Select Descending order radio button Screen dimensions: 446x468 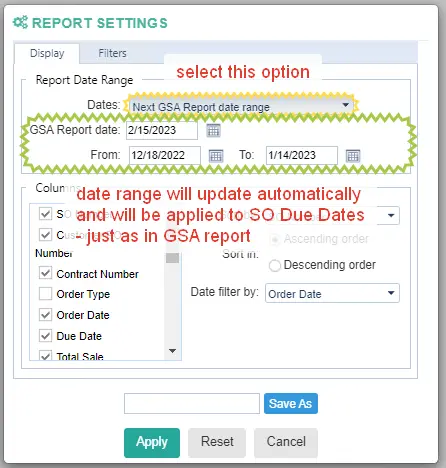tap(275, 266)
